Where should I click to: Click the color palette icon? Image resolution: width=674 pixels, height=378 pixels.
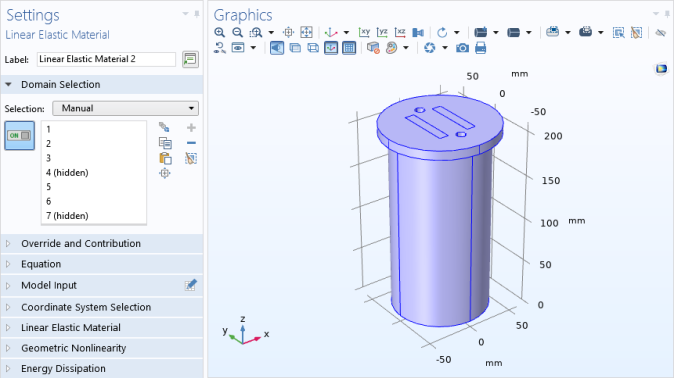(x=391, y=48)
